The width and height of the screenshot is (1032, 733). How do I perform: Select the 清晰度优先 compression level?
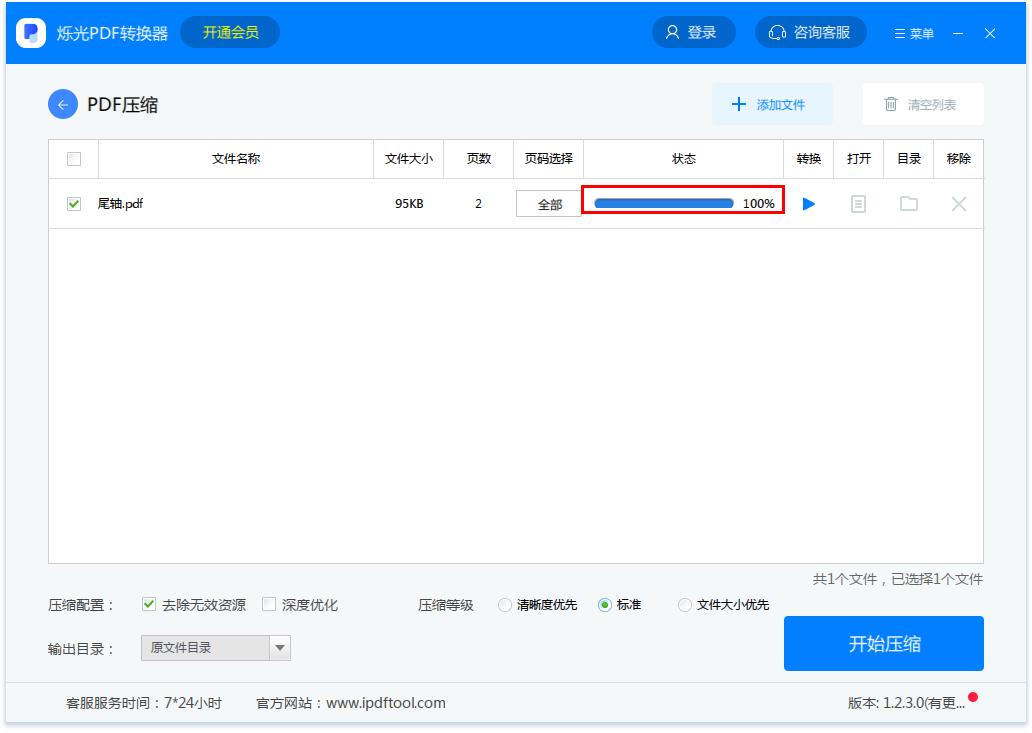[505, 604]
